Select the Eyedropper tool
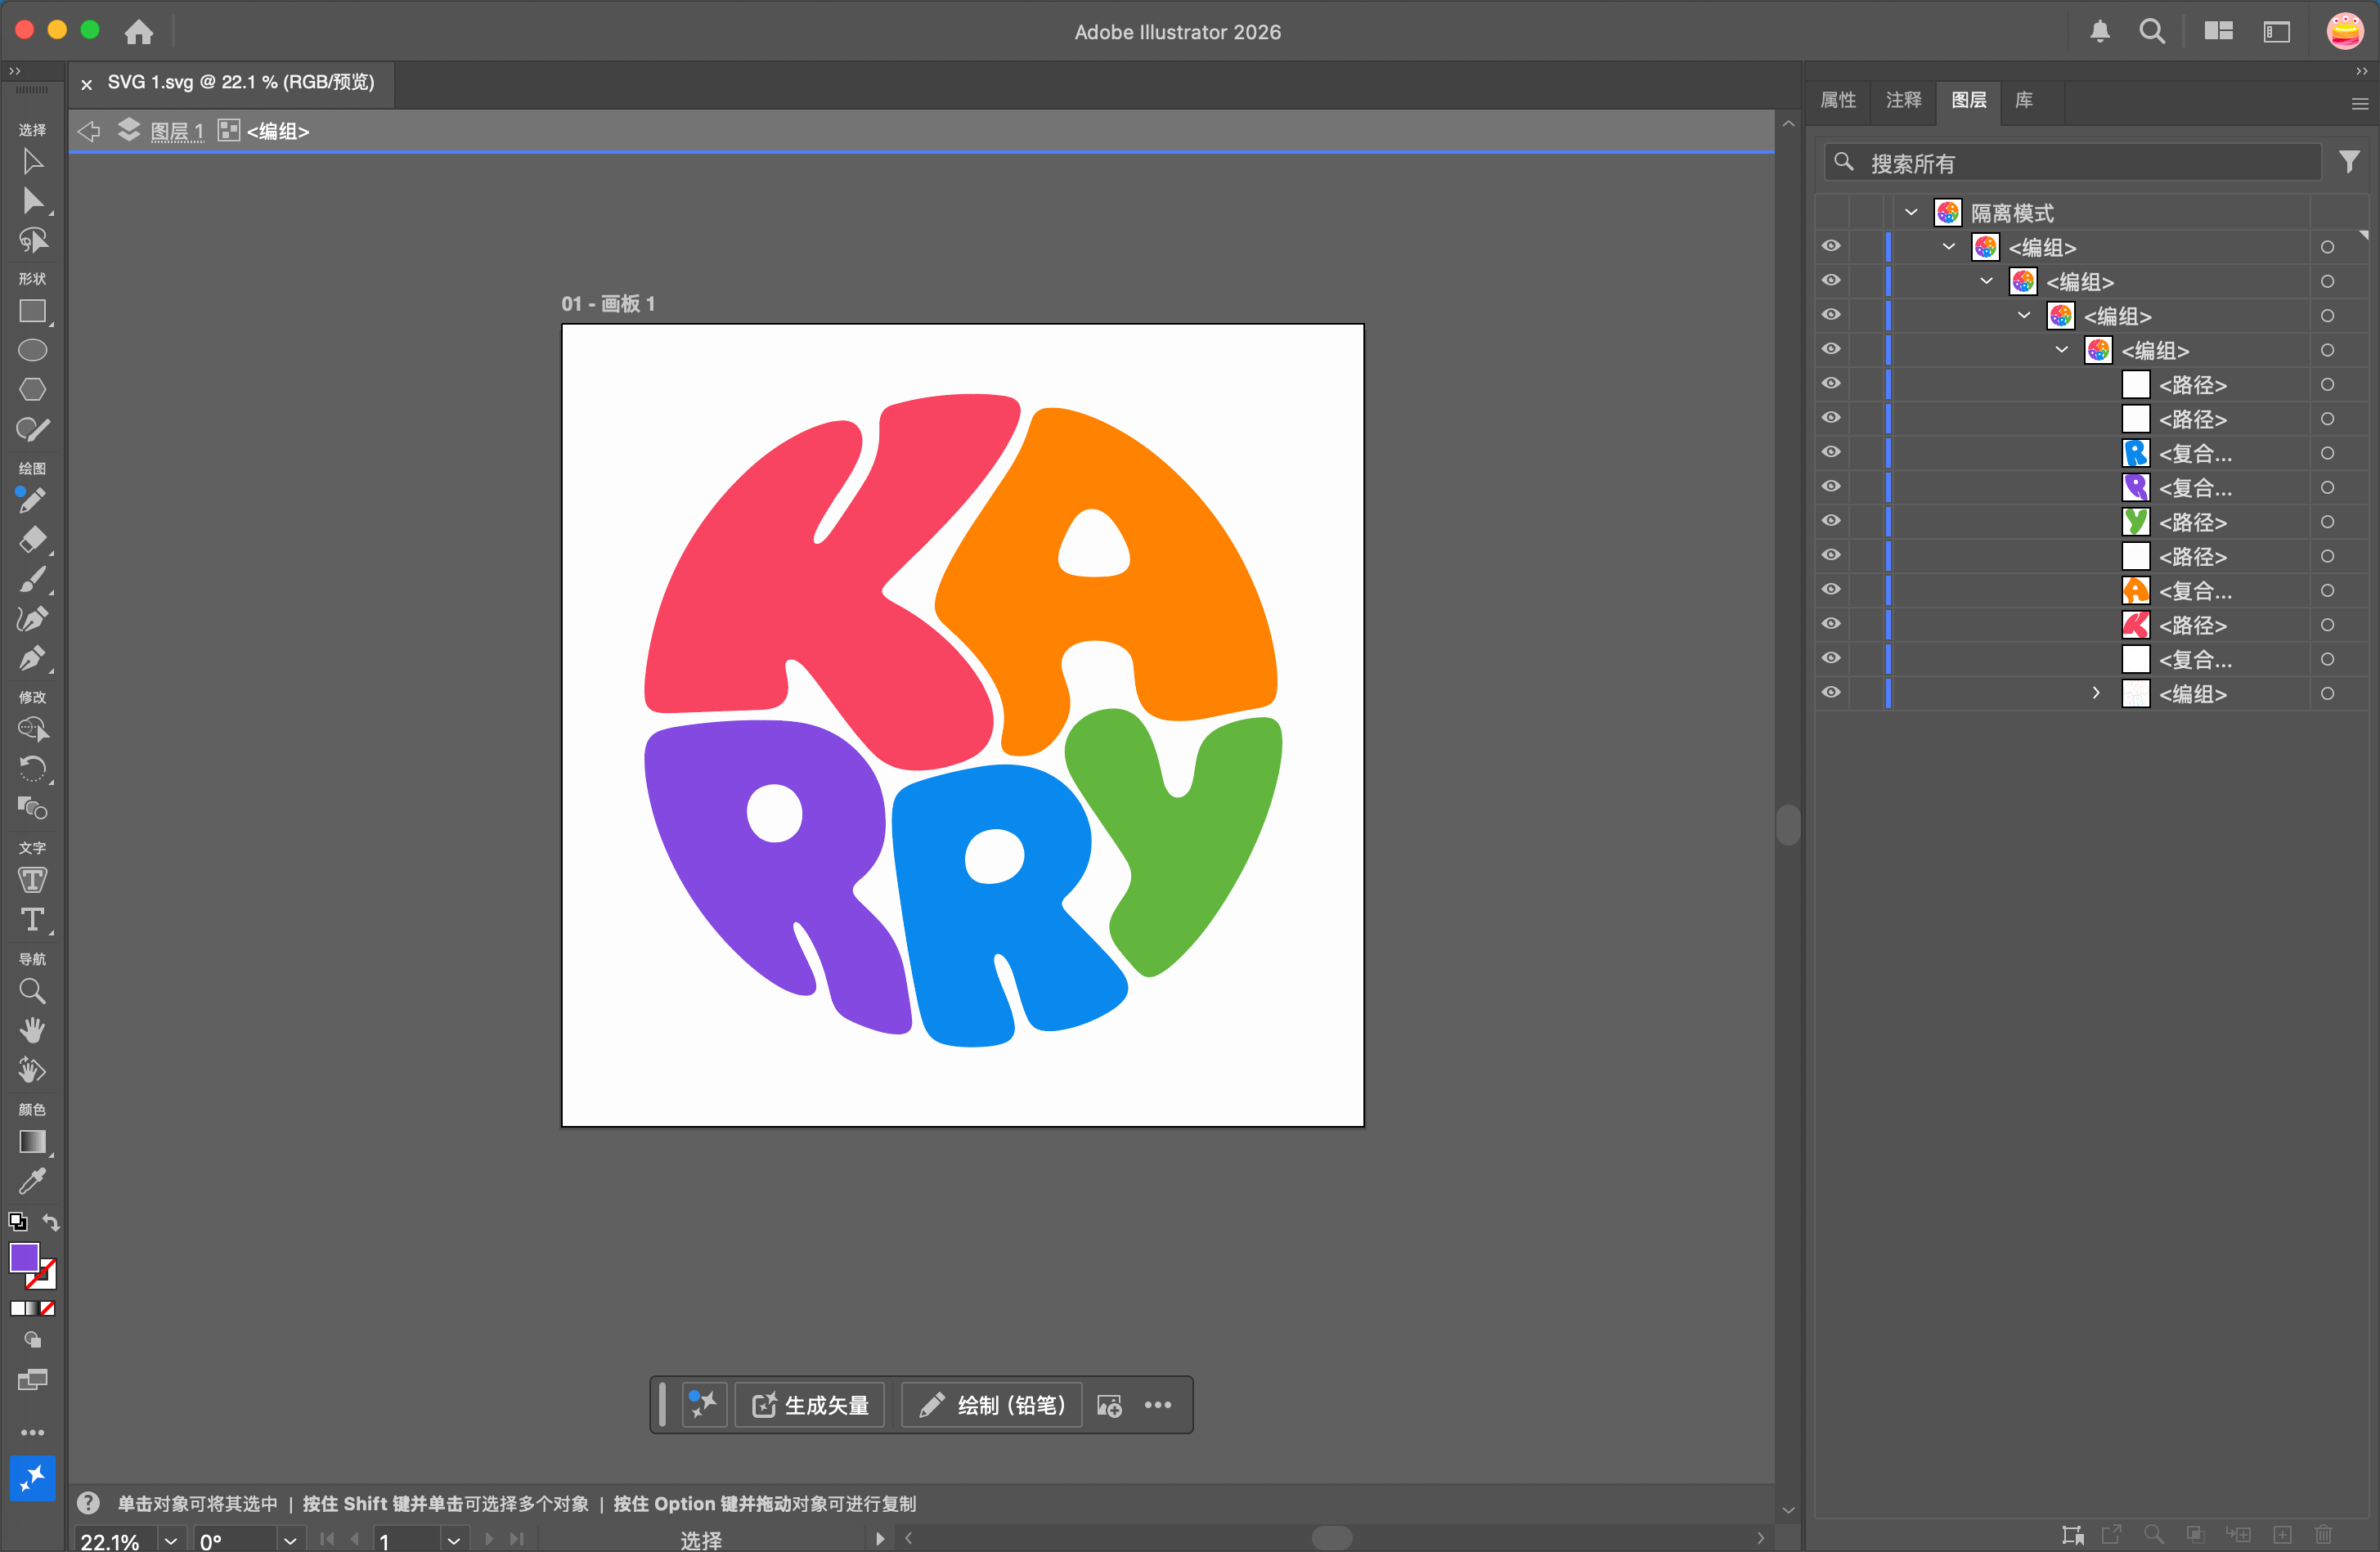The image size is (2380, 1552). [x=32, y=1181]
